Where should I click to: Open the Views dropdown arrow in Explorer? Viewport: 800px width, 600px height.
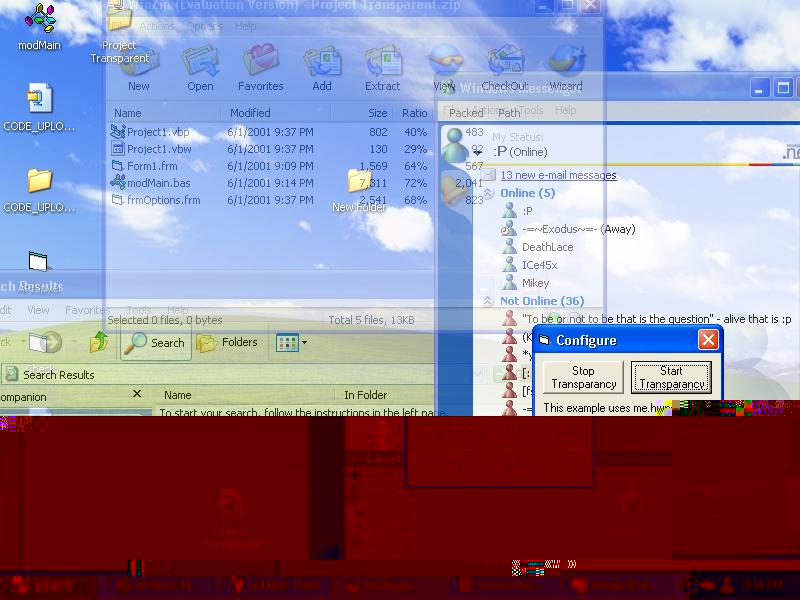click(304, 343)
